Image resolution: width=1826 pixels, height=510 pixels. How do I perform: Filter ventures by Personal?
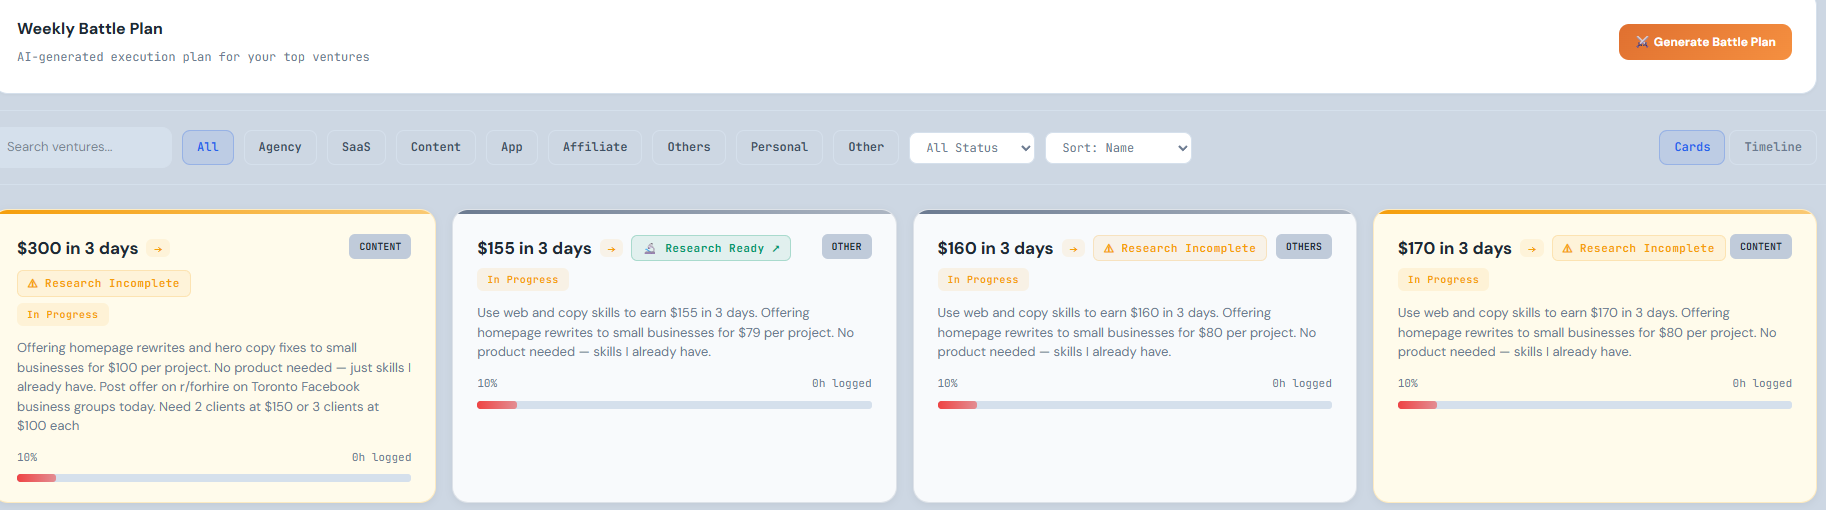779,147
